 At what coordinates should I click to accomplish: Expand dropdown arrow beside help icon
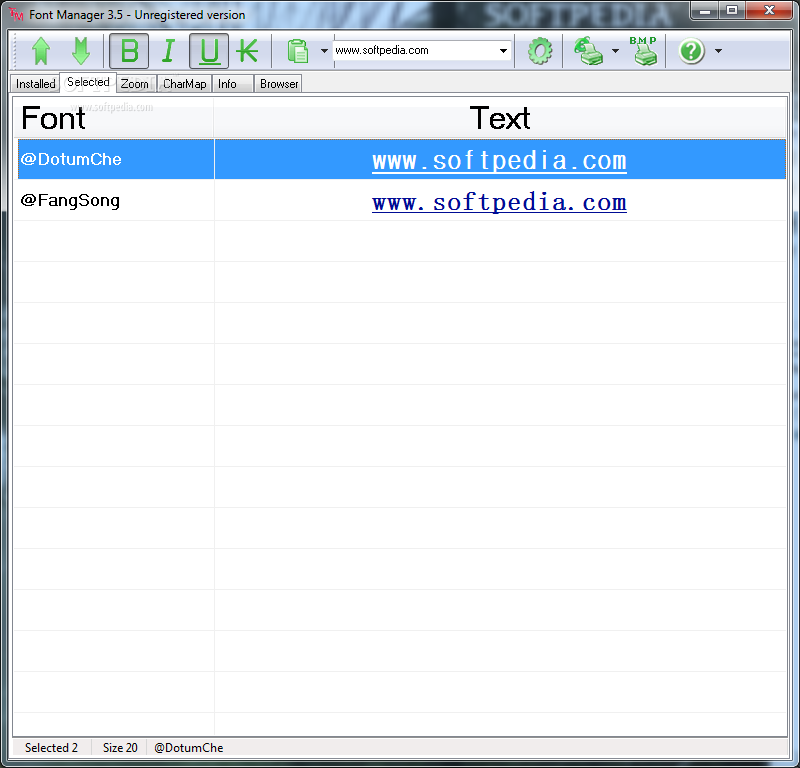pos(718,51)
